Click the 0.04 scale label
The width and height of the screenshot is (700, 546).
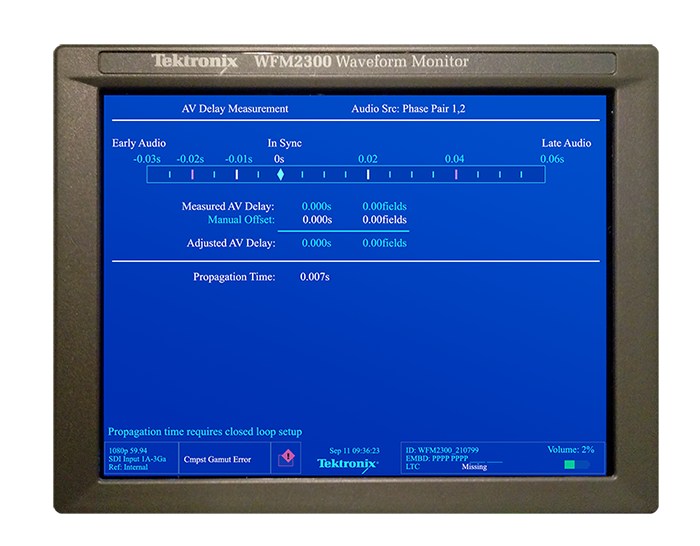point(454,159)
